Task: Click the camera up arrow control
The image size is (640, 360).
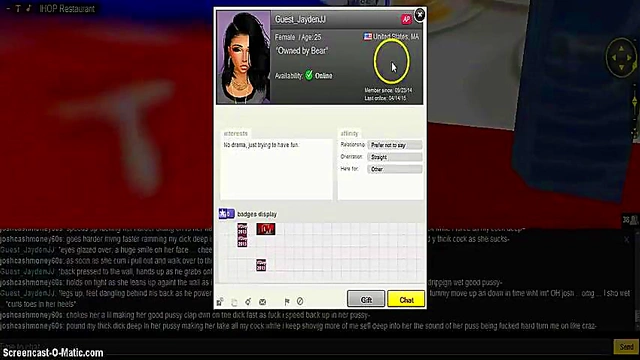Action: 621,48
